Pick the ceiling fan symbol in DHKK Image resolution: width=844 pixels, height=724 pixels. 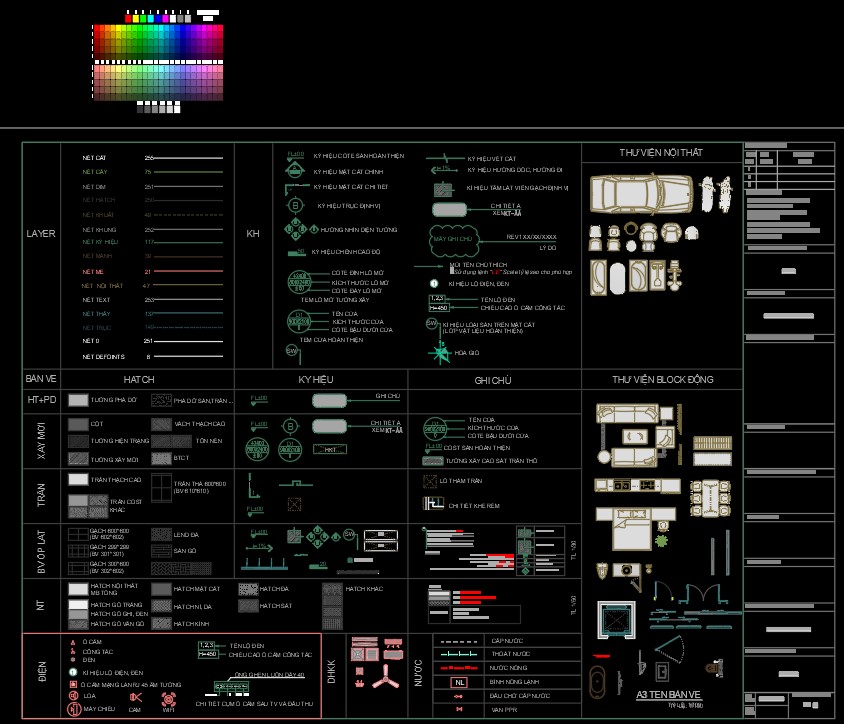[385, 677]
